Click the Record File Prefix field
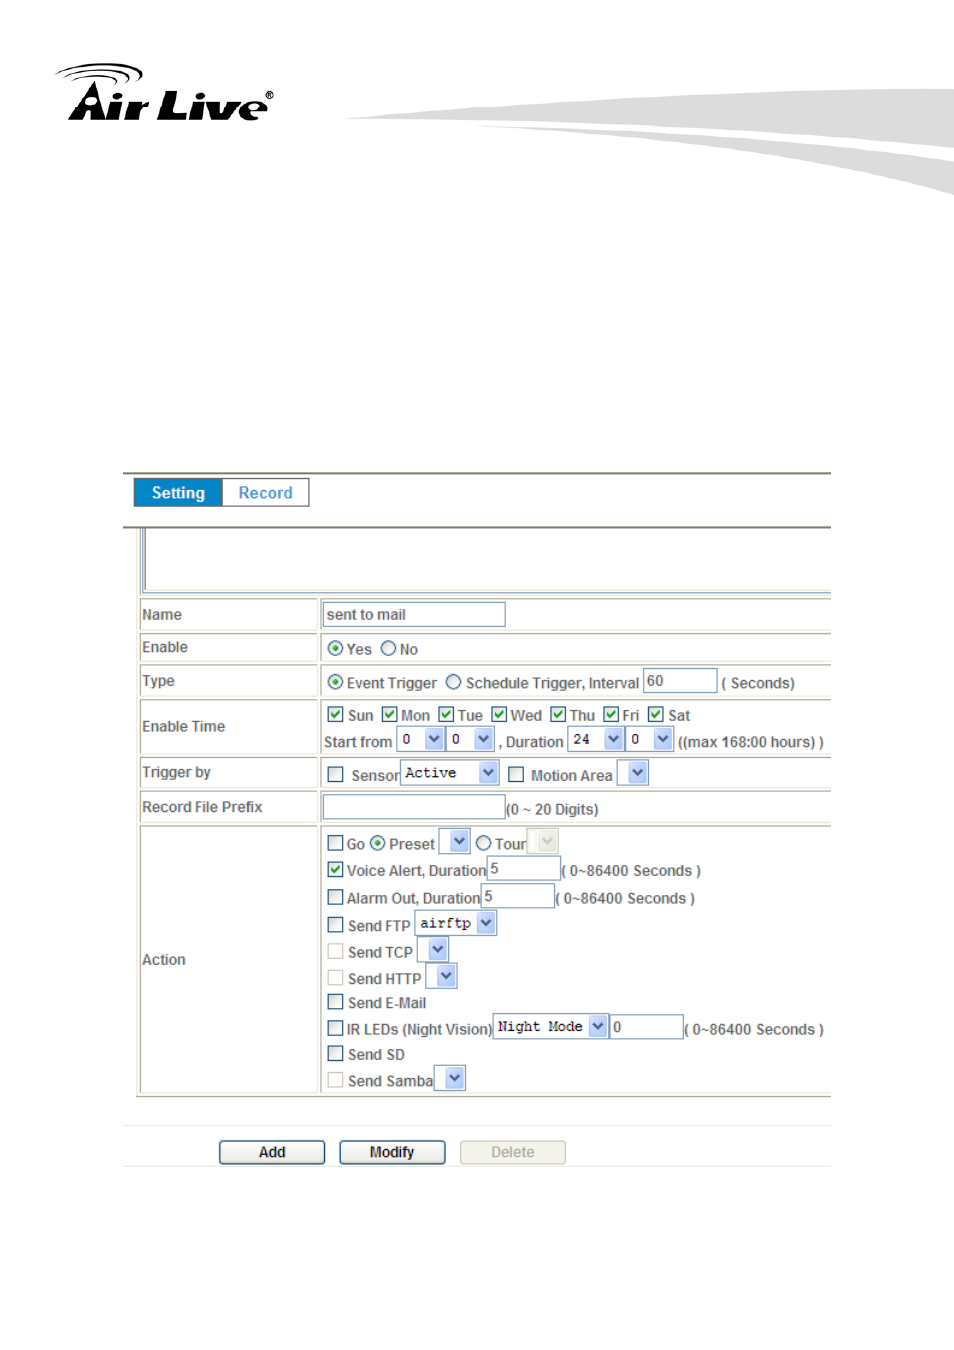954x1350 pixels. tap(414, 806)
